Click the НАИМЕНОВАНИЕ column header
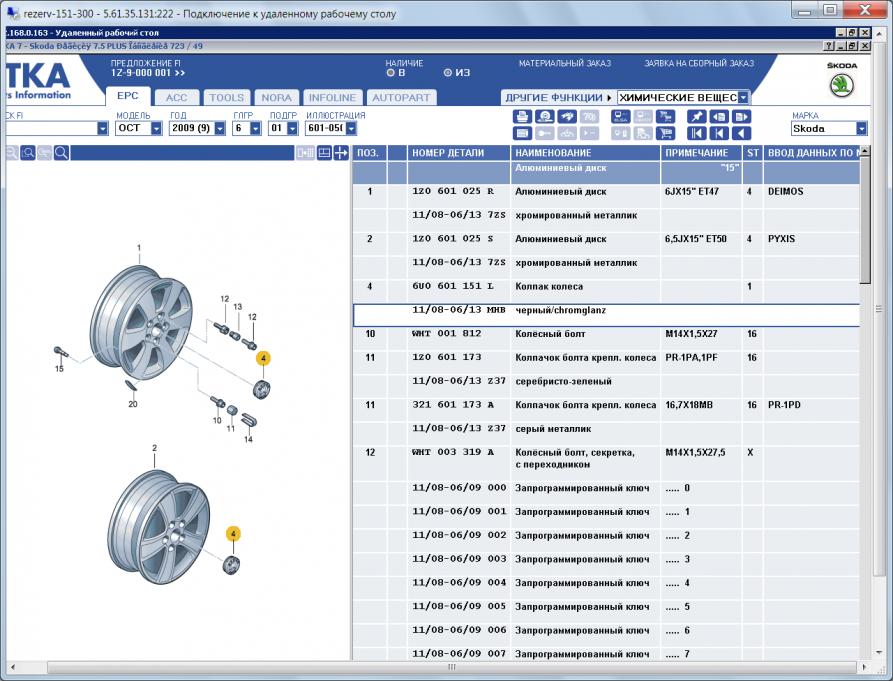Viewport: 893px width, 681px height. 585,153
